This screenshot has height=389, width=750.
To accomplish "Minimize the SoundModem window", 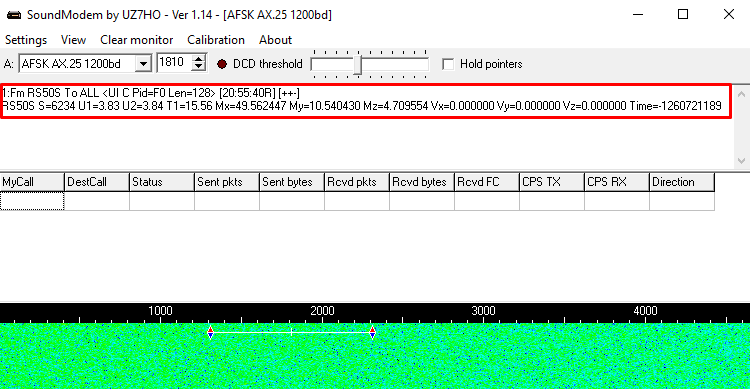I will [x=638, y=14].
